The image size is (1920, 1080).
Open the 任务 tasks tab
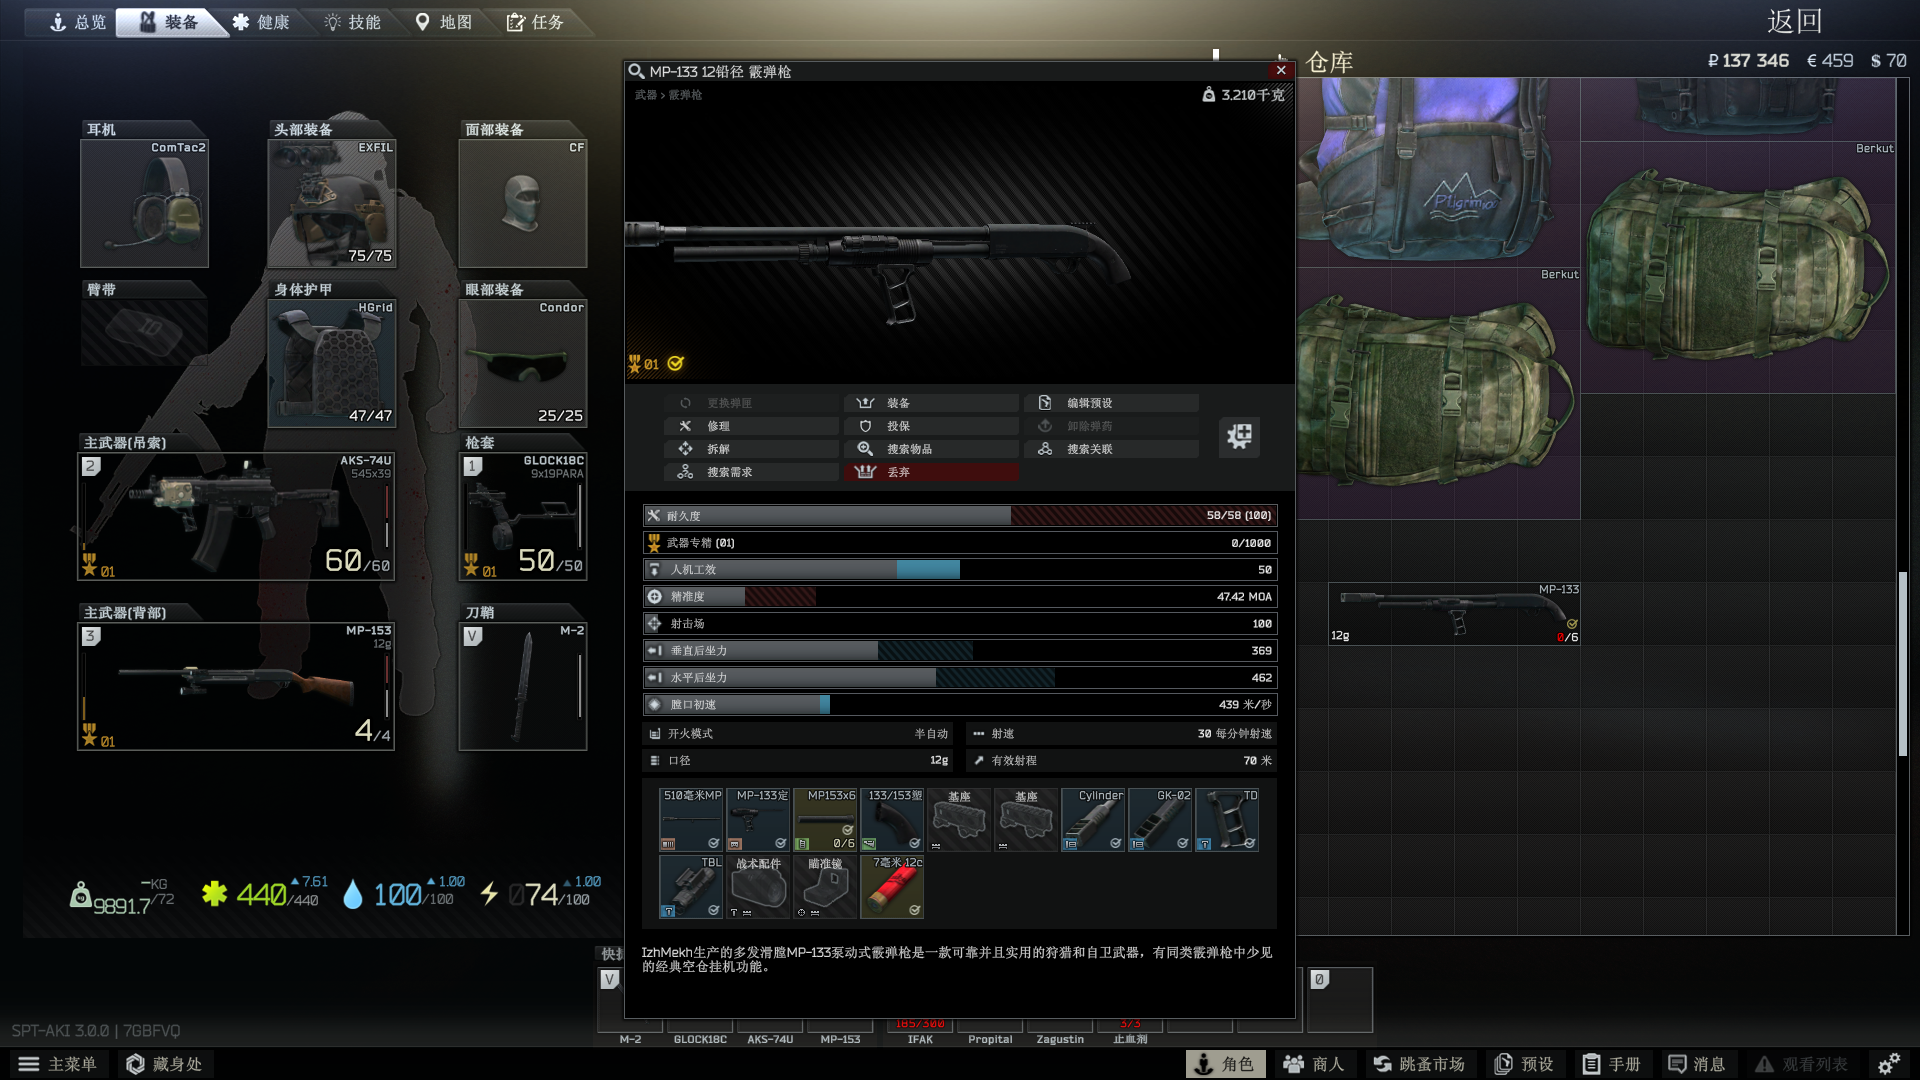(535, 22)
